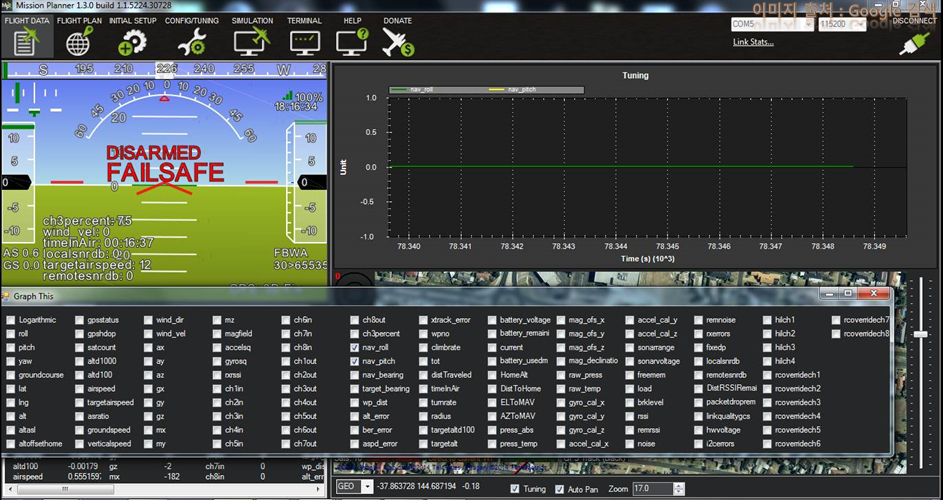943x500 pixels.
Task: Click the map zoom vertical slider handle
Action: [921, 335]
